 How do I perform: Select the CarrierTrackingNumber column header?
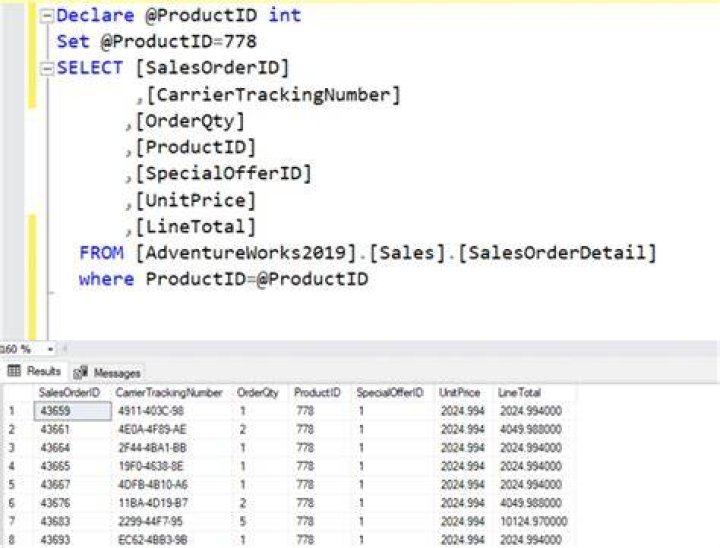coord(169,393)
